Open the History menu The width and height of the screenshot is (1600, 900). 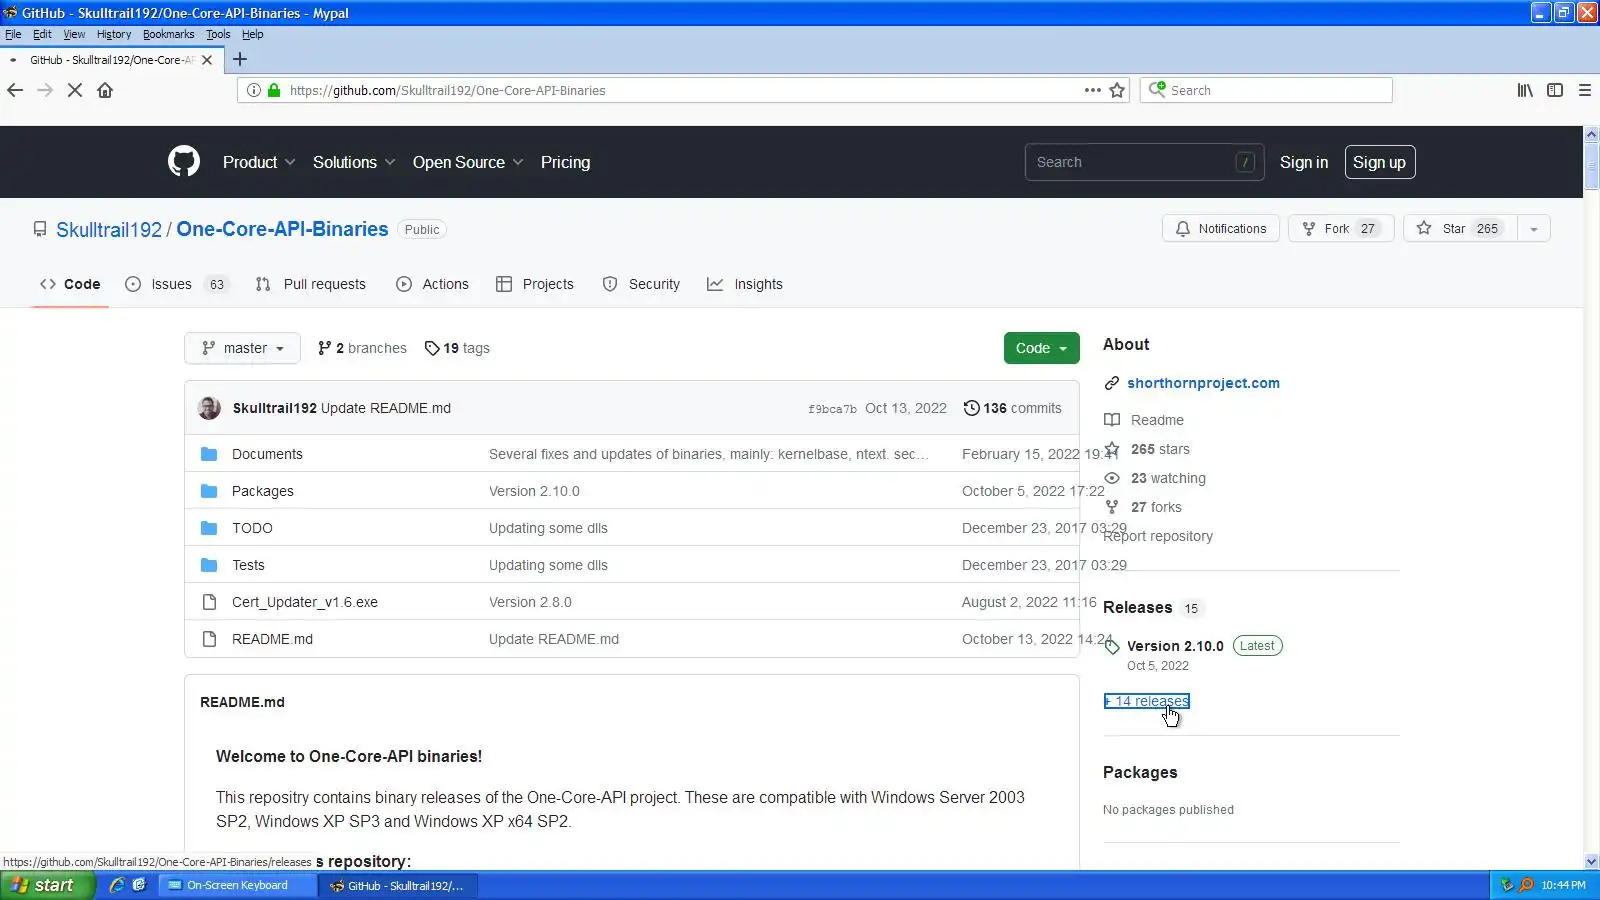pos(114,34)
